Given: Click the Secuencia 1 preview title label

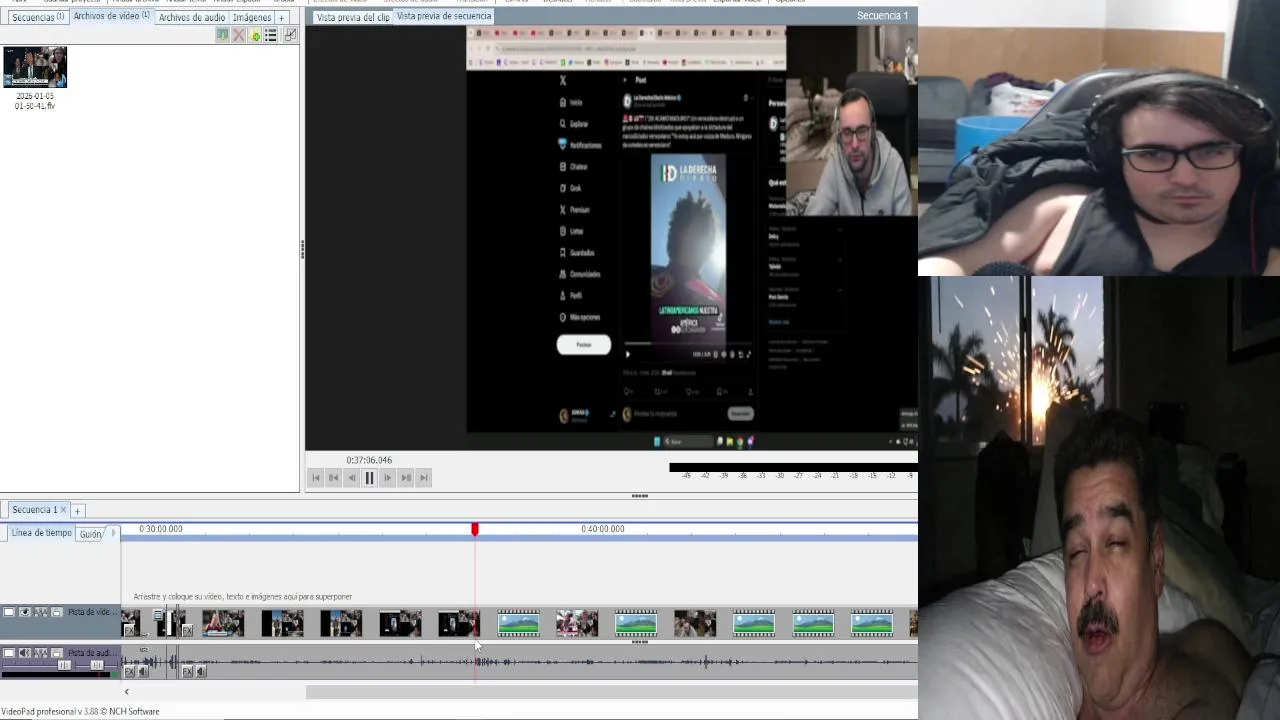Looking at the screenshot, I should pyautogui.click(x=882, y=15).
